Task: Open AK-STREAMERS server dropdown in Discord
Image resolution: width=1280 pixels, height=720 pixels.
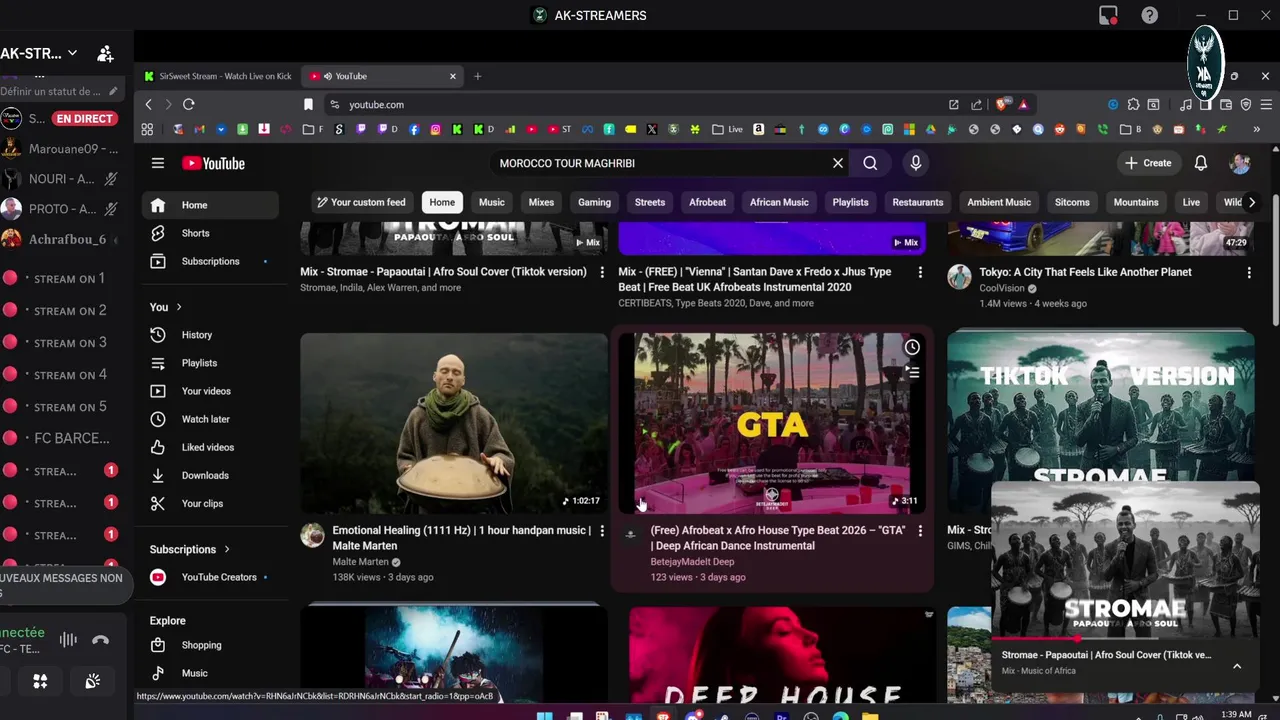Action: 40,53
